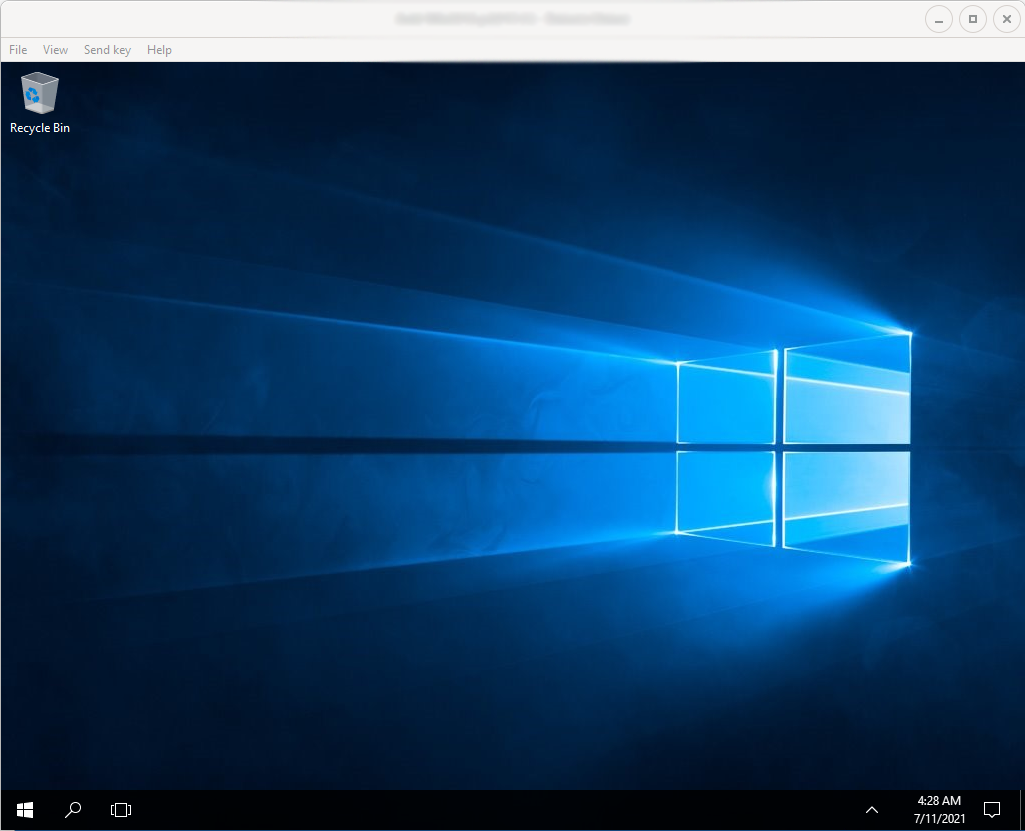Open the Windows Start menu
Viewport: 1025px width, 831px height.
click(25, 810)
